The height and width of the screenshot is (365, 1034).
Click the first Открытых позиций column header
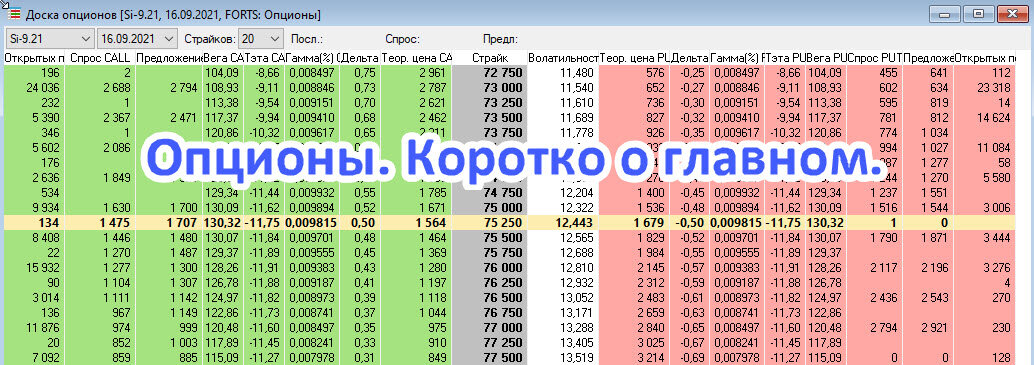tap(33, 58)
